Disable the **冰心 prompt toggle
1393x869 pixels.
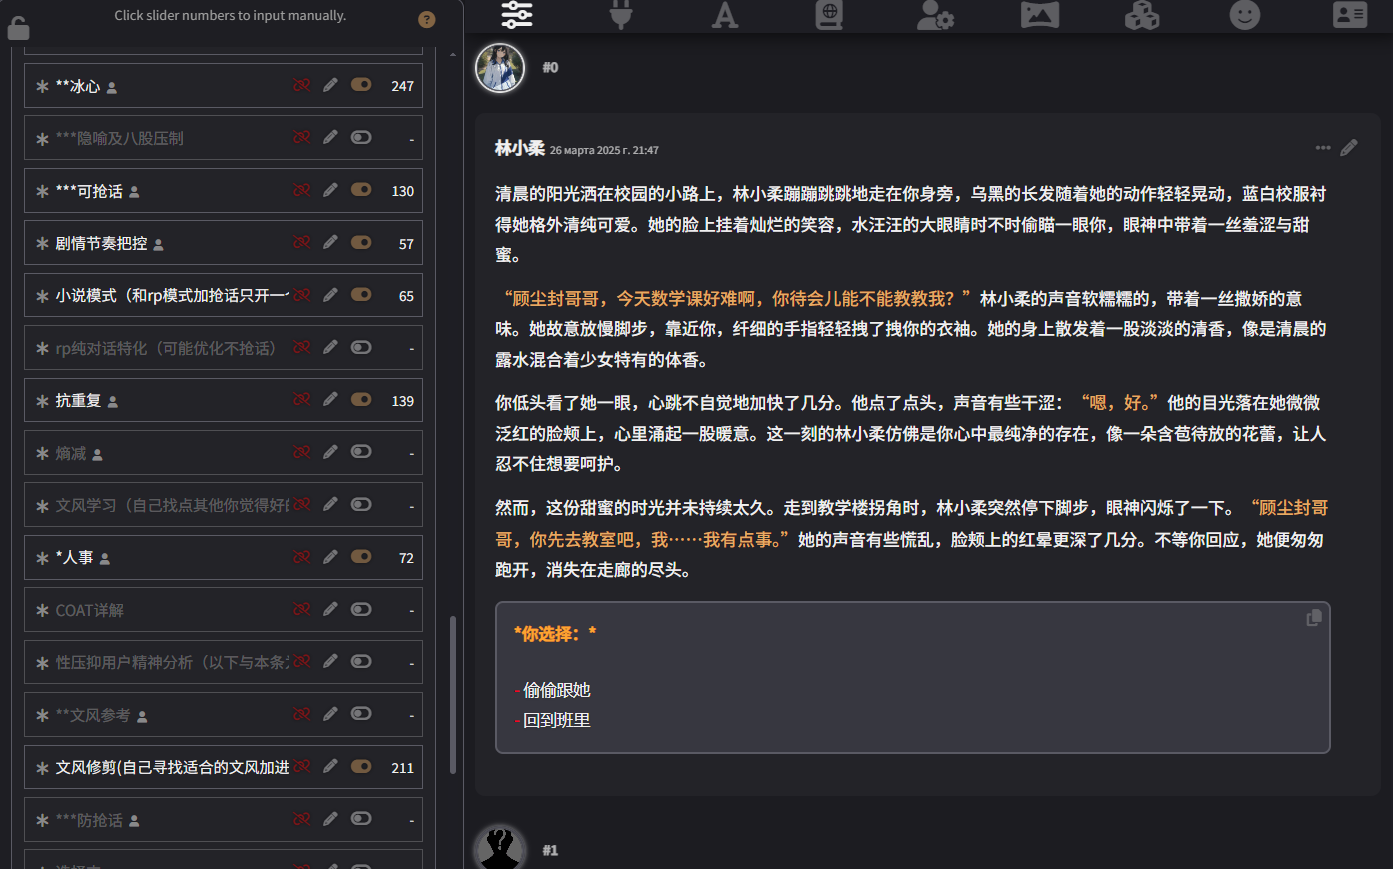click(x=361, y=85)
